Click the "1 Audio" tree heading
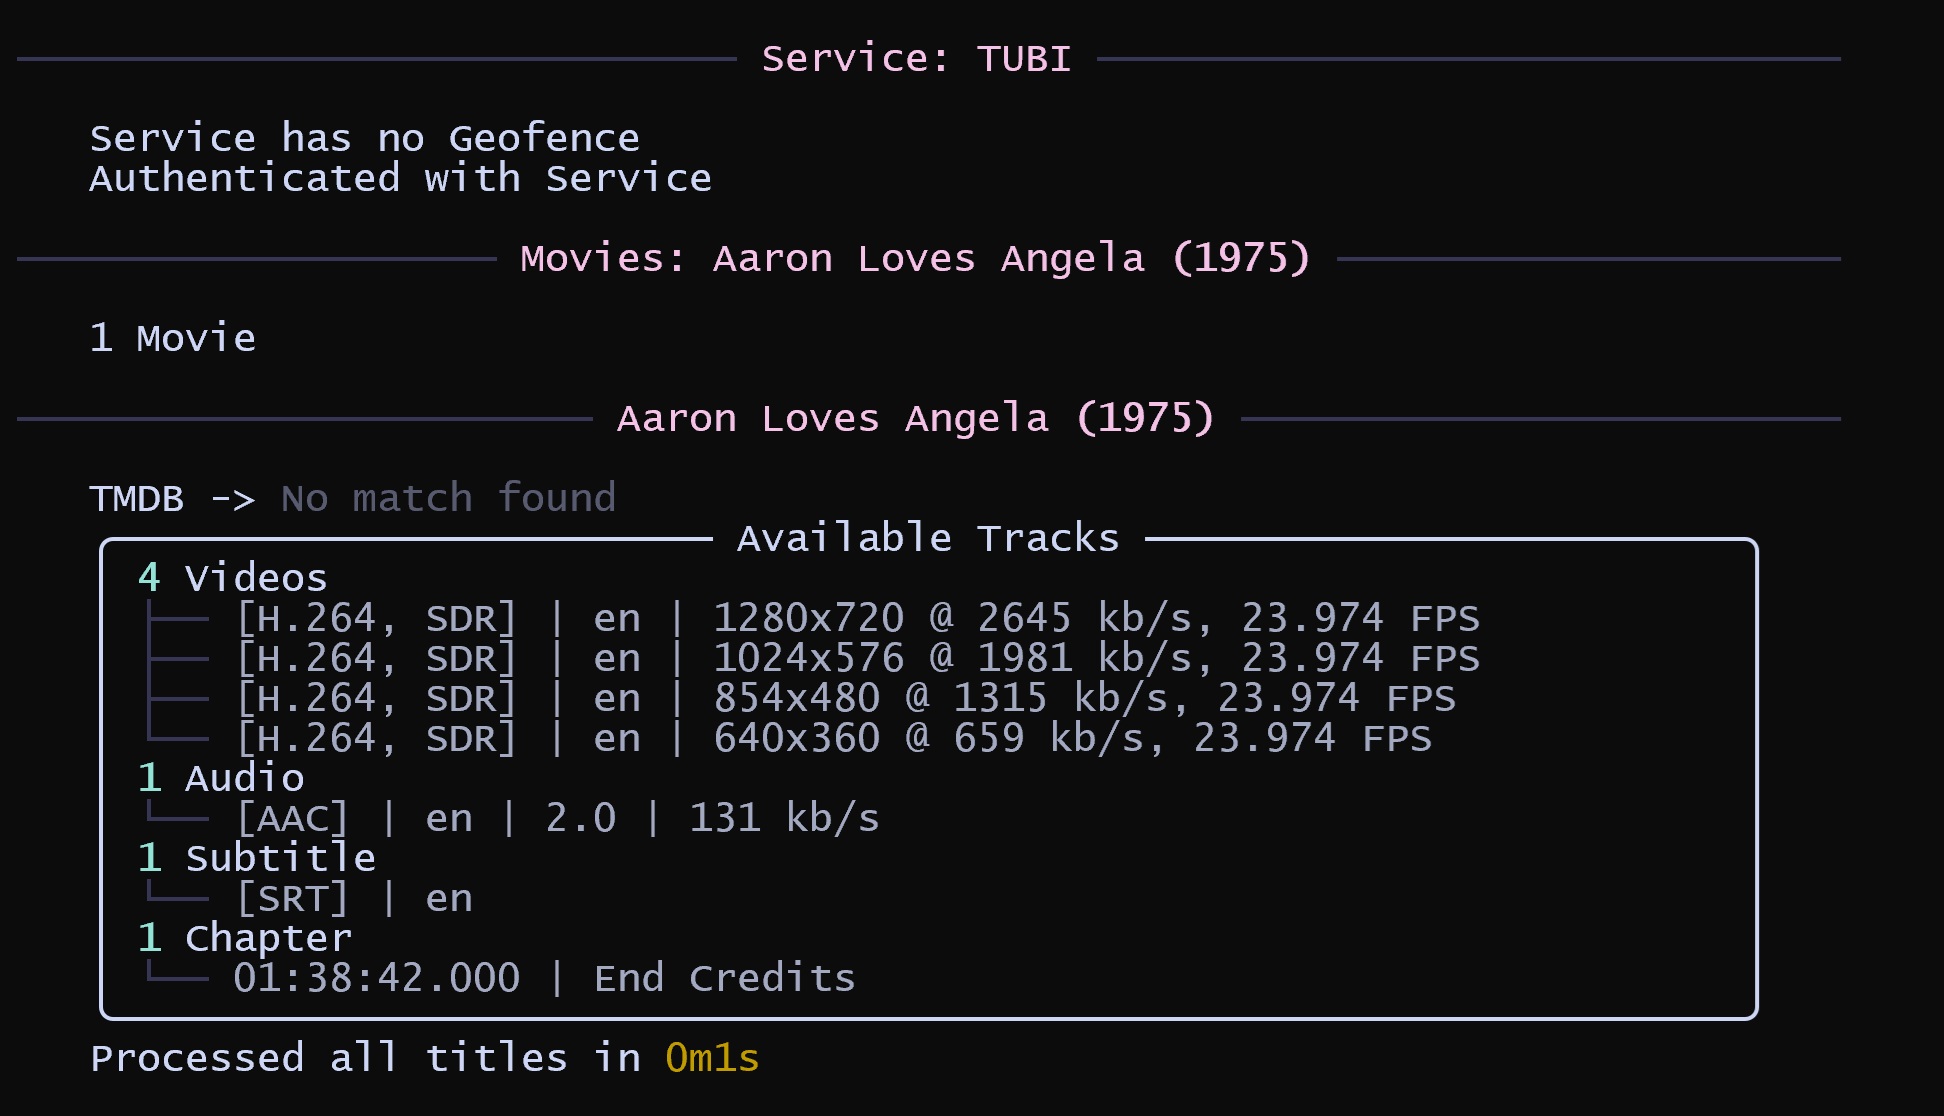1944x1116 pixels. [221, 779]
